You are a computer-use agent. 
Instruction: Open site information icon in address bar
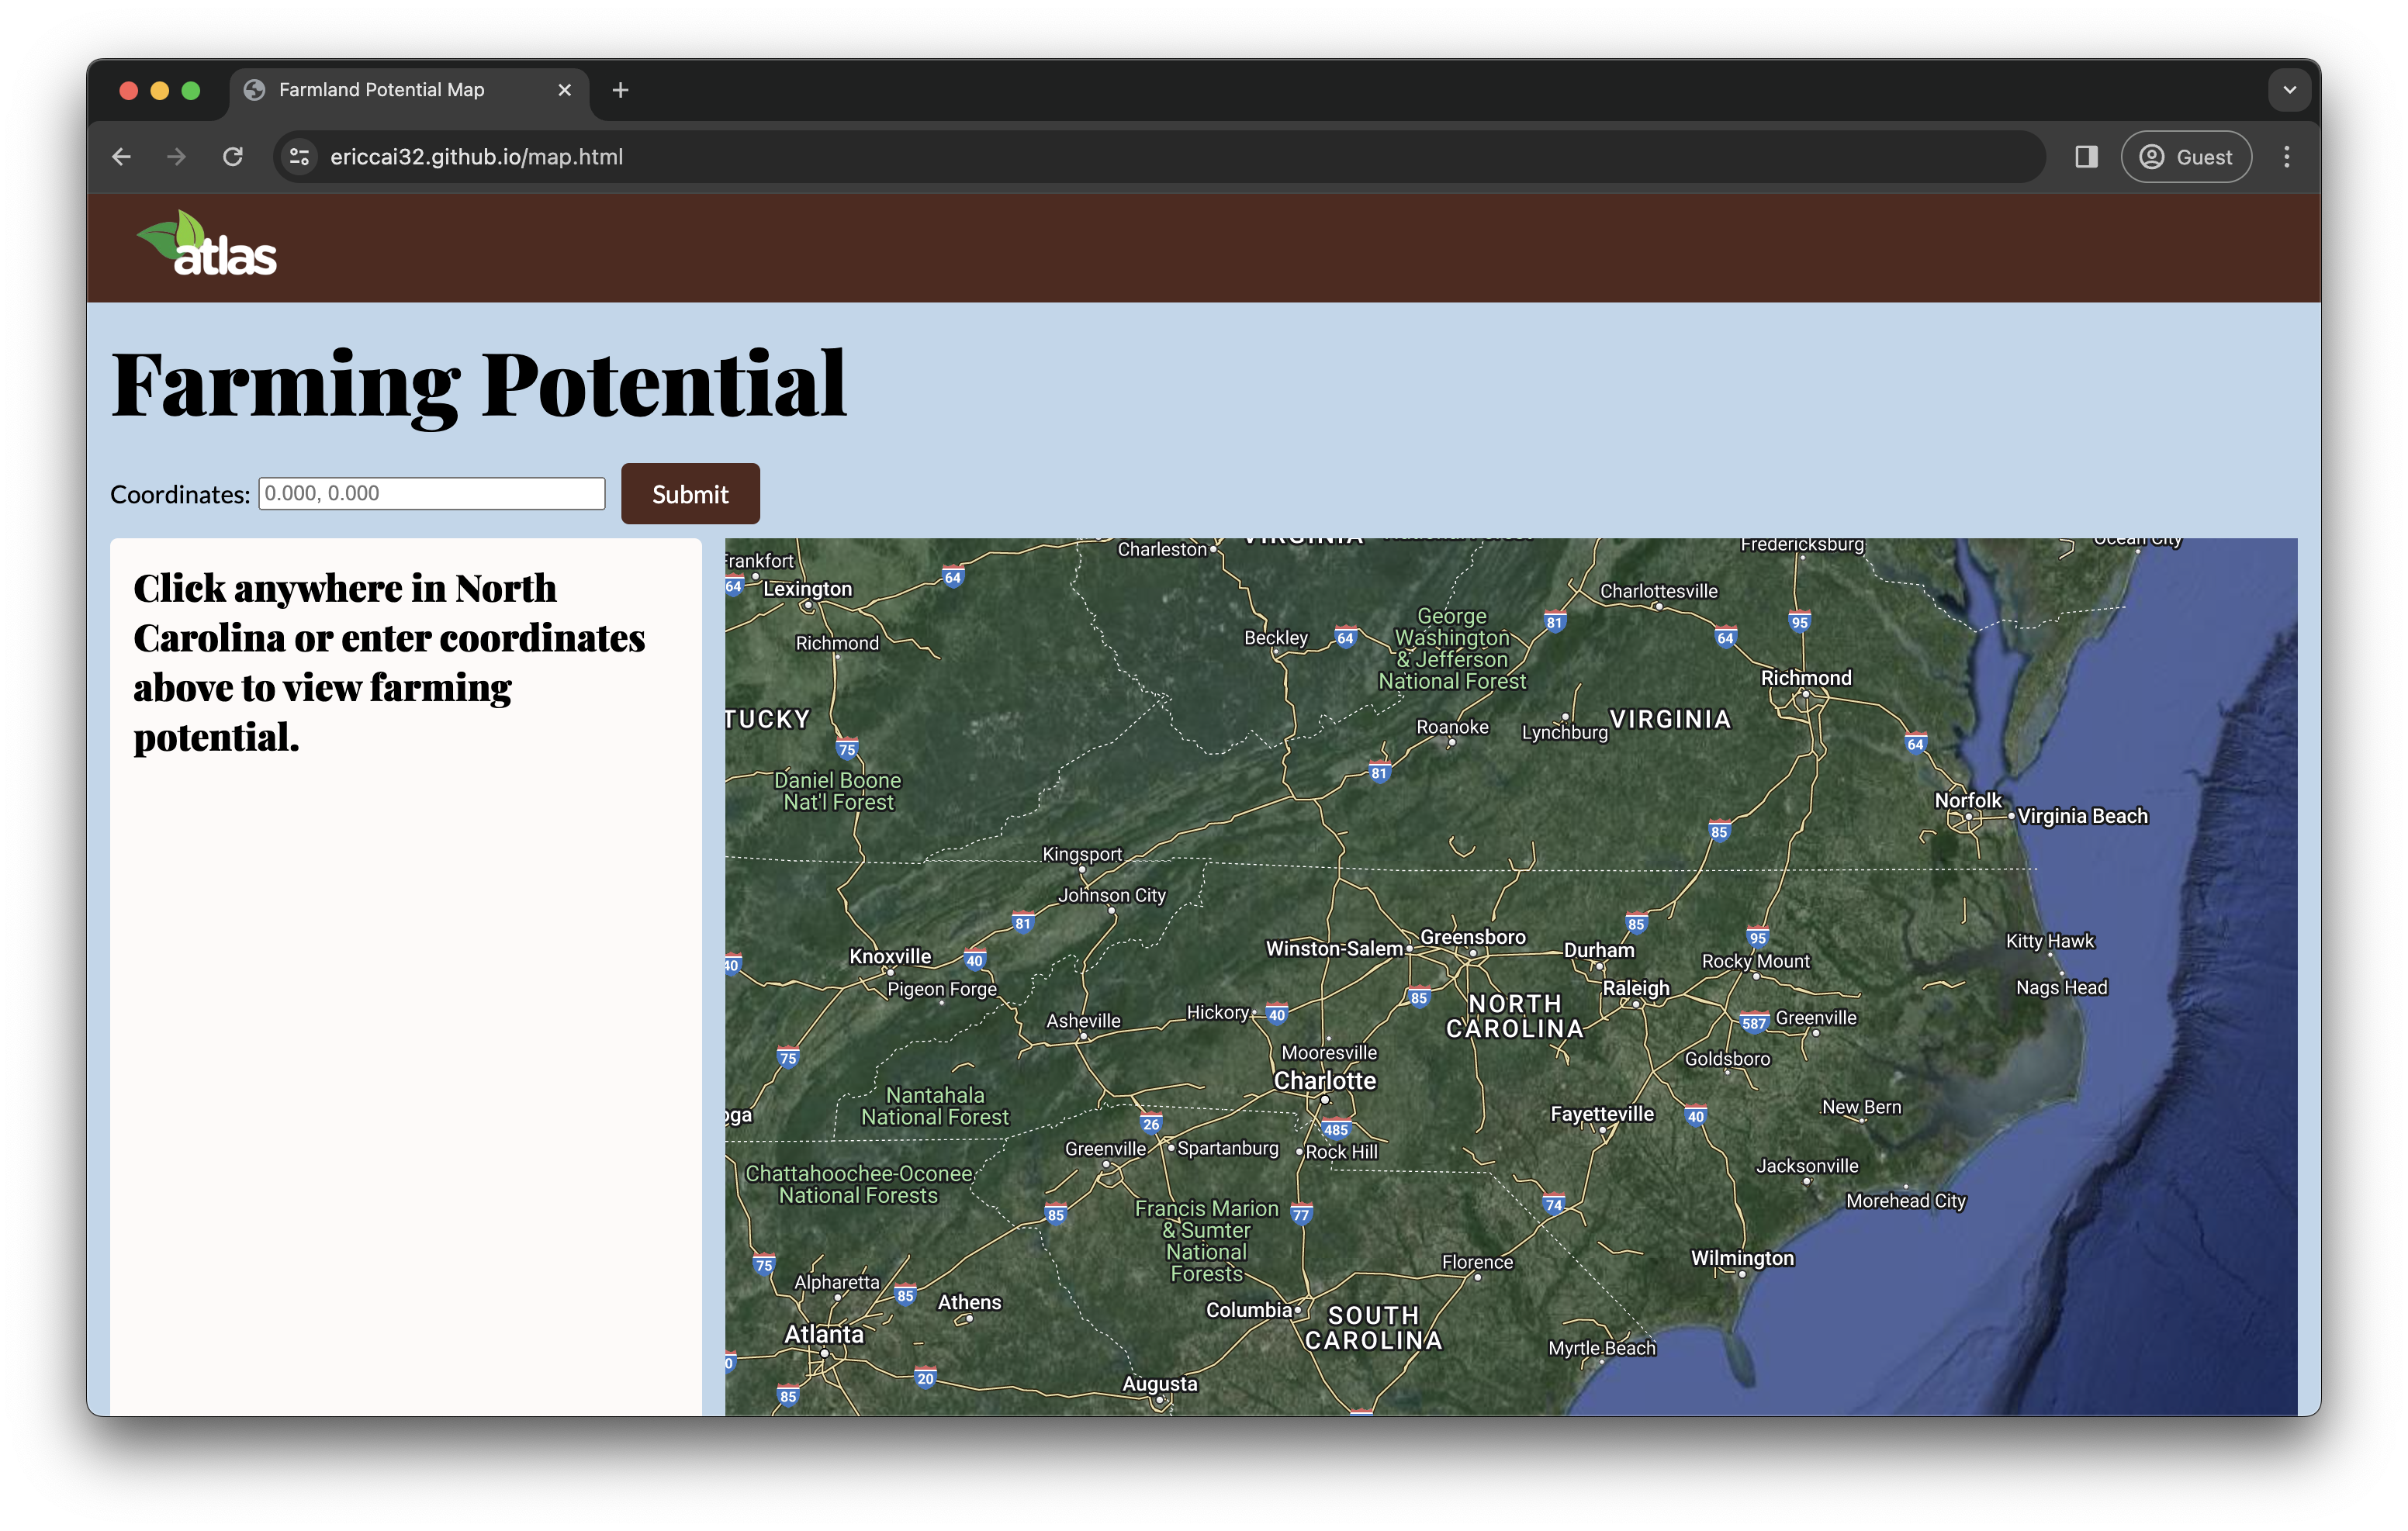tap(299, 157)
